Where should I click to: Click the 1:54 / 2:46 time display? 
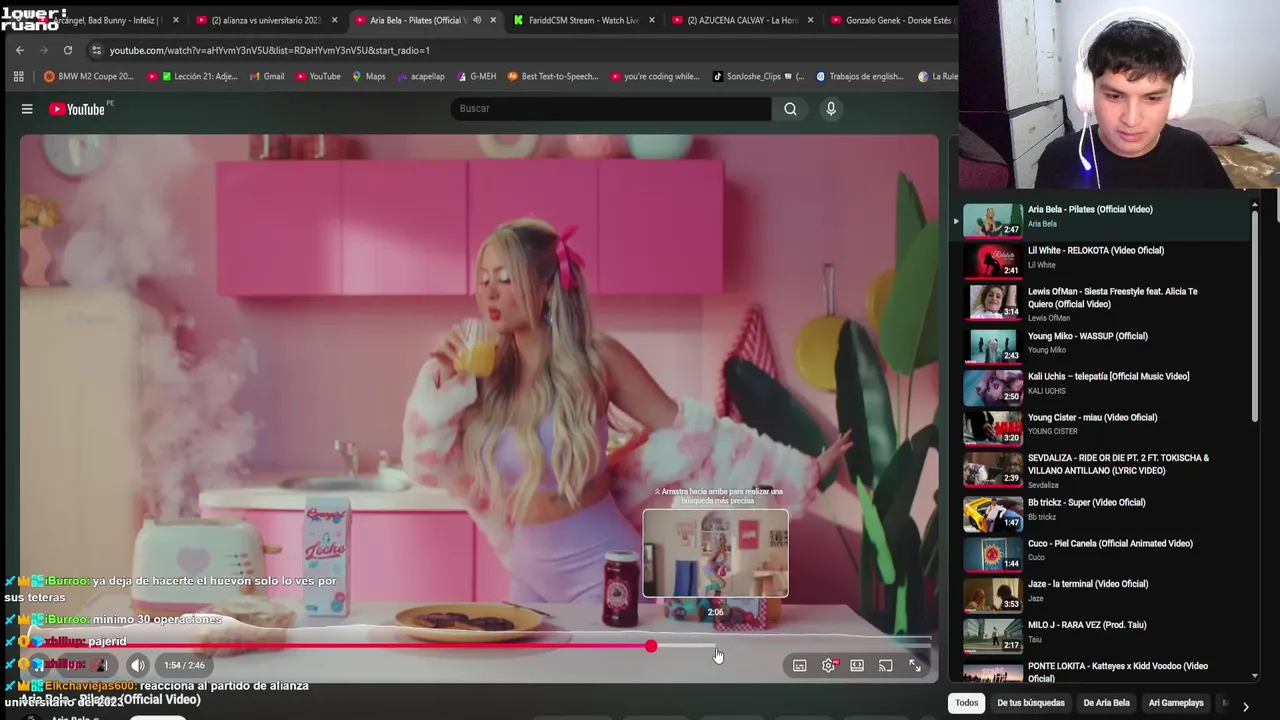[x=184, y=665]
